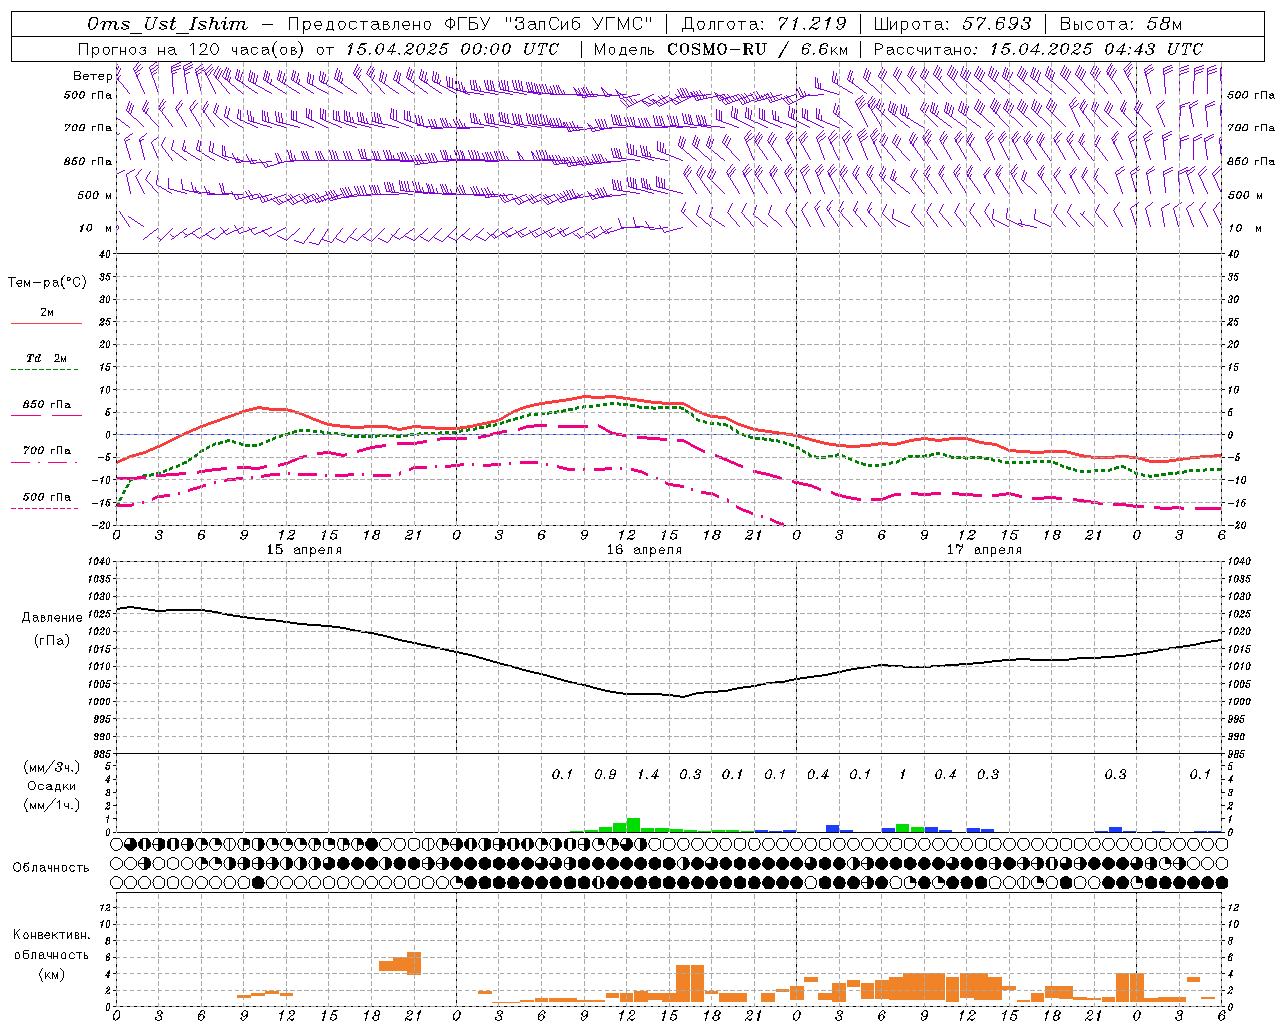Click the latitude value "Широта: 57.693"

(x=952, y=24)
